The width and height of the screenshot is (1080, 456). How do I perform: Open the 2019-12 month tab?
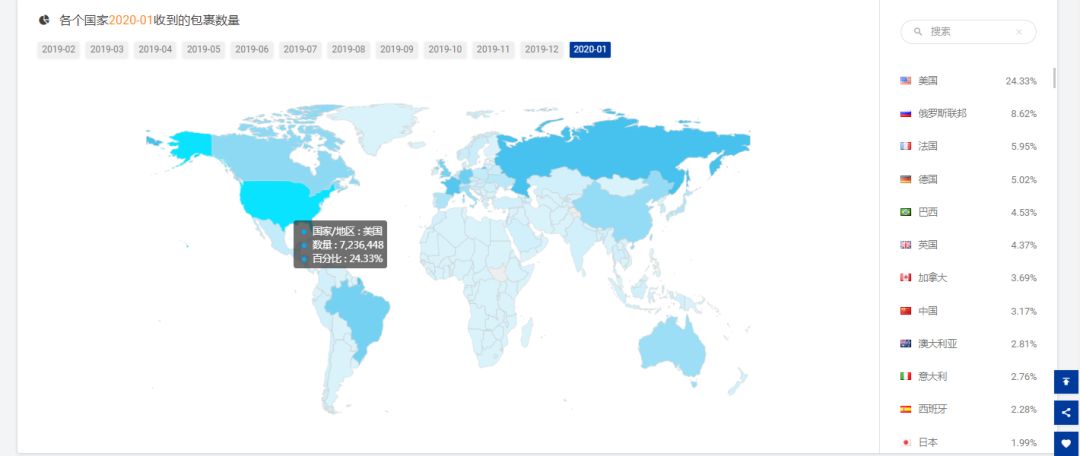pos(541,49)
